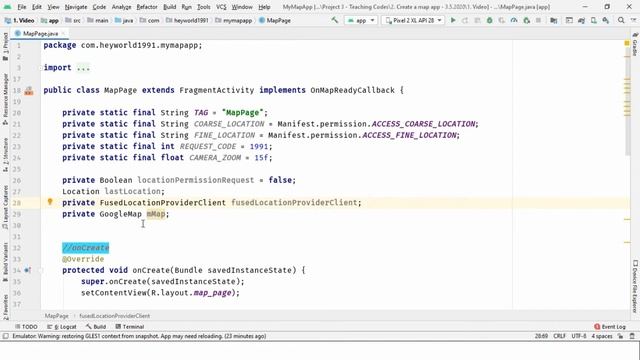Click the highlighted mMap variable
The height and width of the screenshot is (360, 640).
pos(156,214)
